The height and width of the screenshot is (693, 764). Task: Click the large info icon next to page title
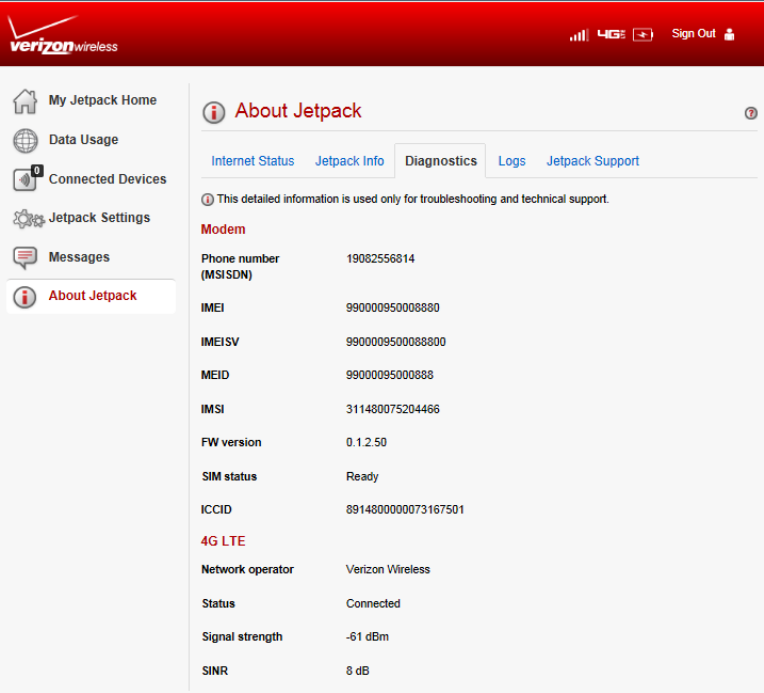point(214,112)
